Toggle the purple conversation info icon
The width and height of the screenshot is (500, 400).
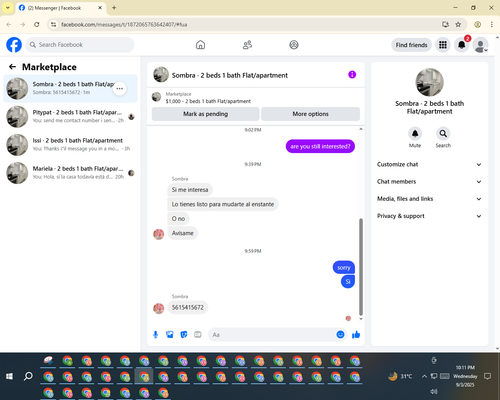click(352, 75)
